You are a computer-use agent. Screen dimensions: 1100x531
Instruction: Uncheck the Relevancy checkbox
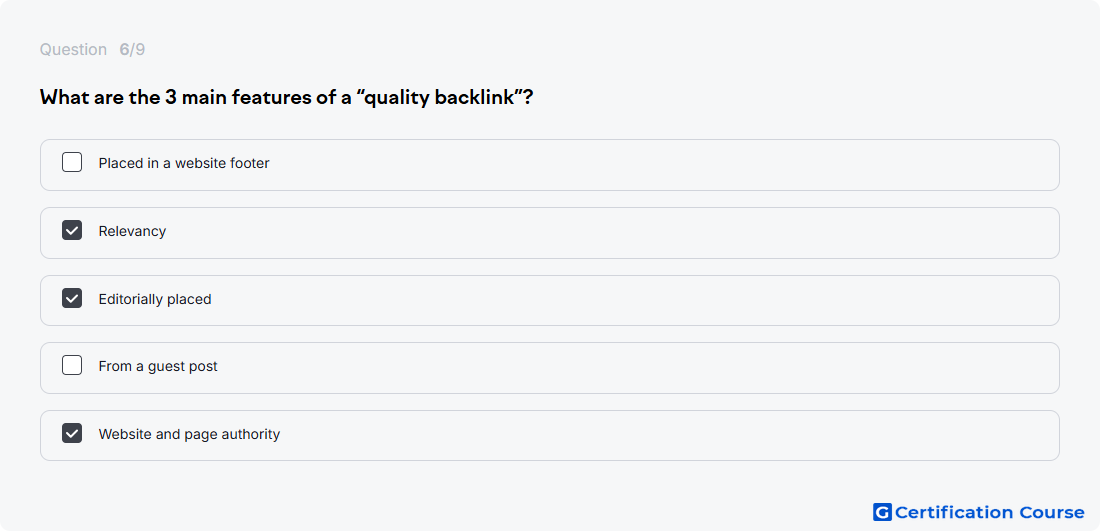(x=72, y=230)
